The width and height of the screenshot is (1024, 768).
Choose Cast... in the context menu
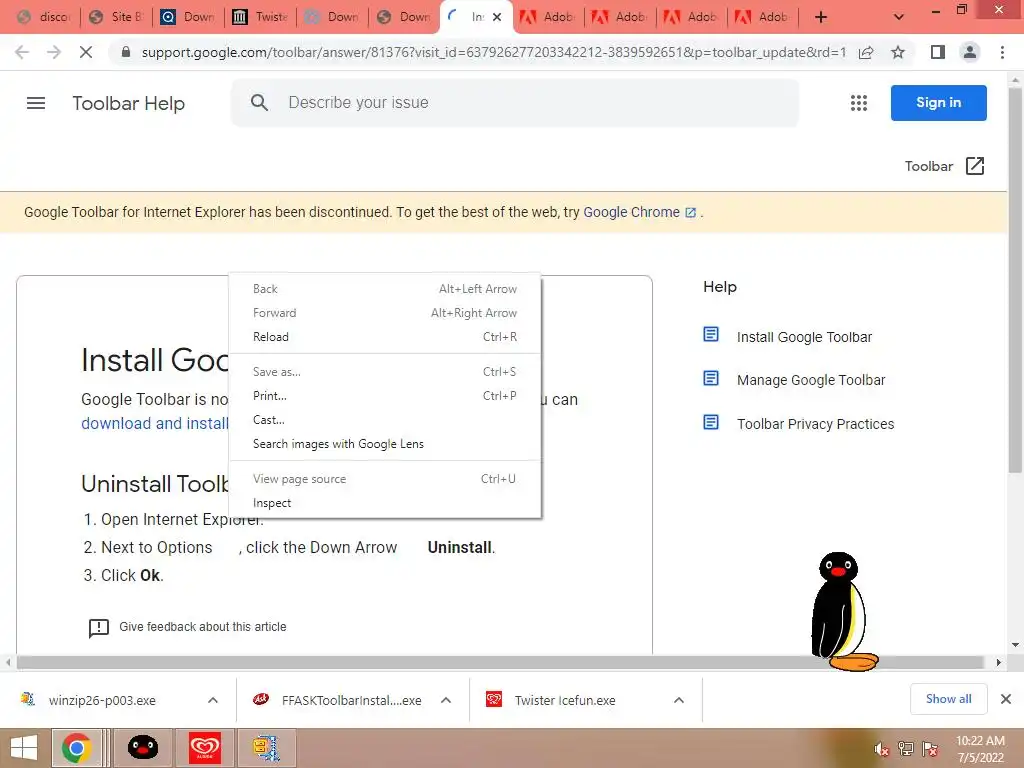[385, 420]
